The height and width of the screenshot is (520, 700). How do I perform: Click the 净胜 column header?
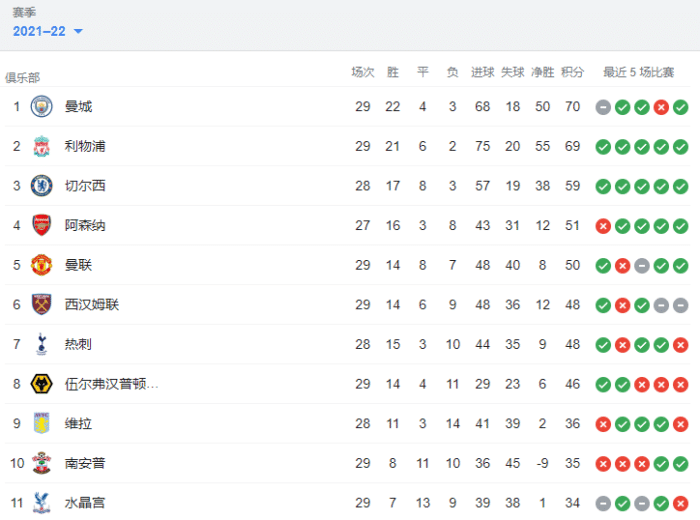point(543,72)
